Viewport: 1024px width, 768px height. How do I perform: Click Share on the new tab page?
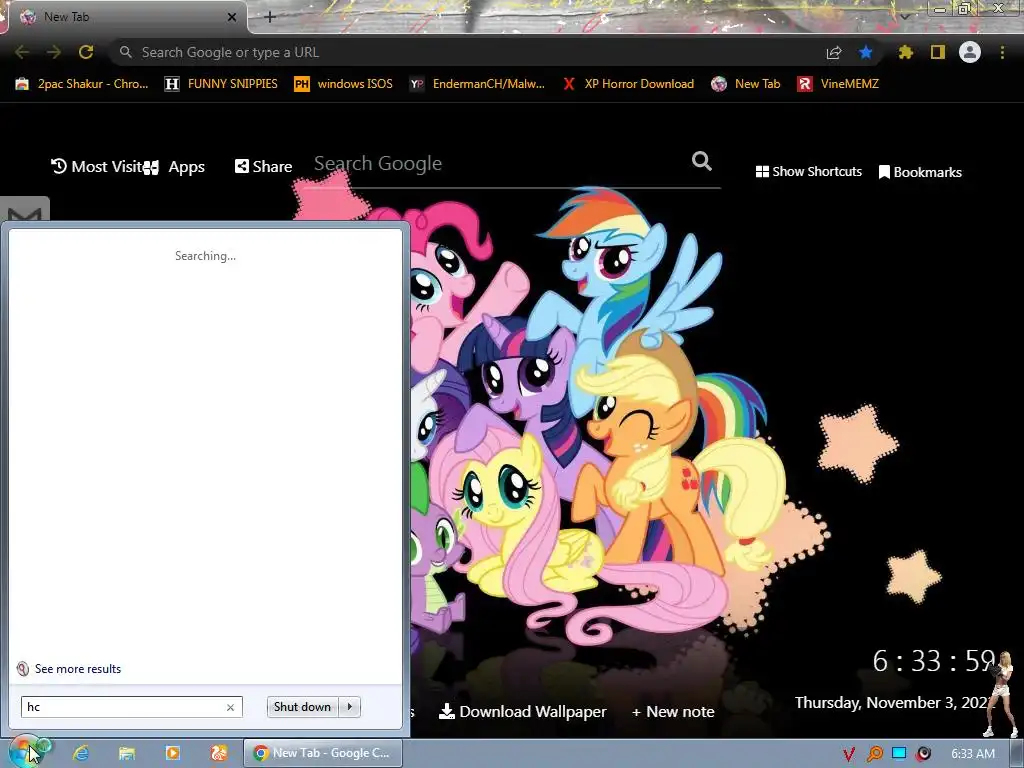(x=264, y=167)
